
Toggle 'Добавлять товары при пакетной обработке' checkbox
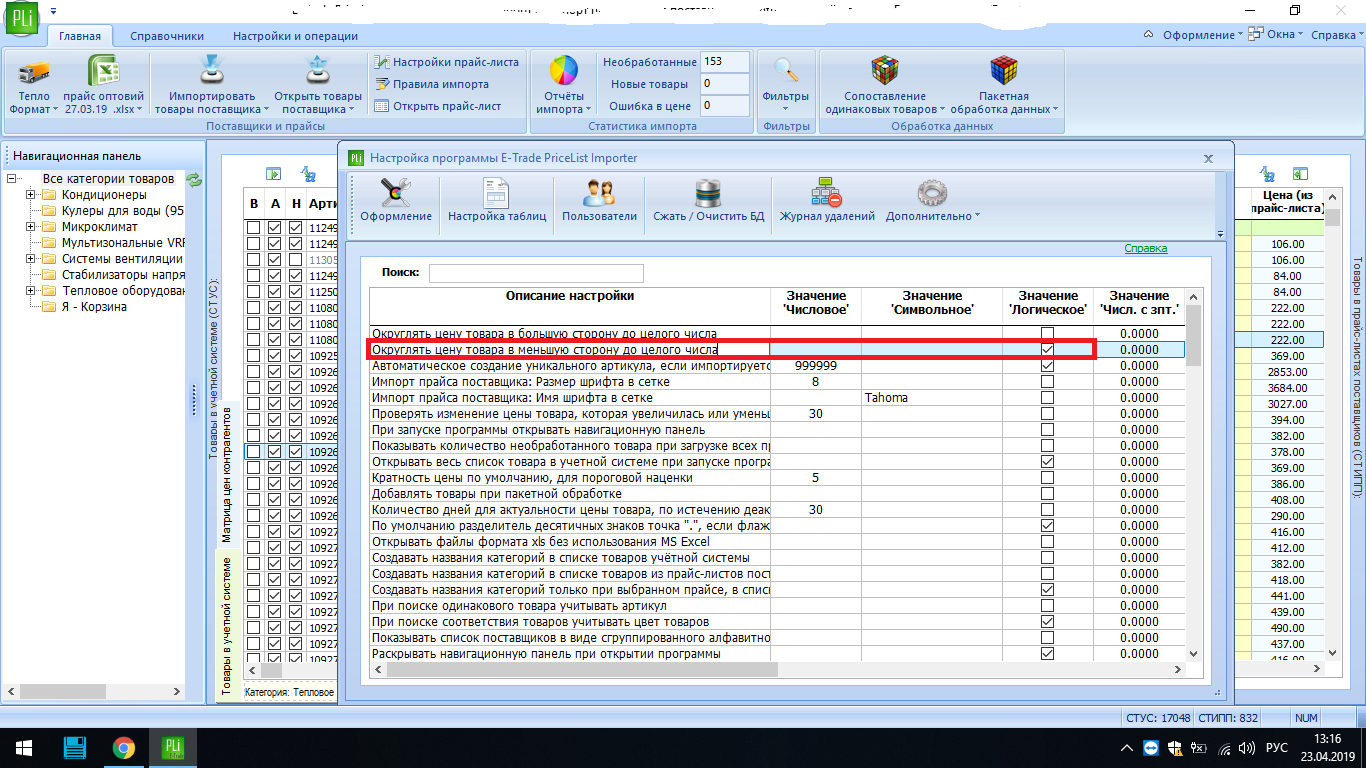point(1047,494)
